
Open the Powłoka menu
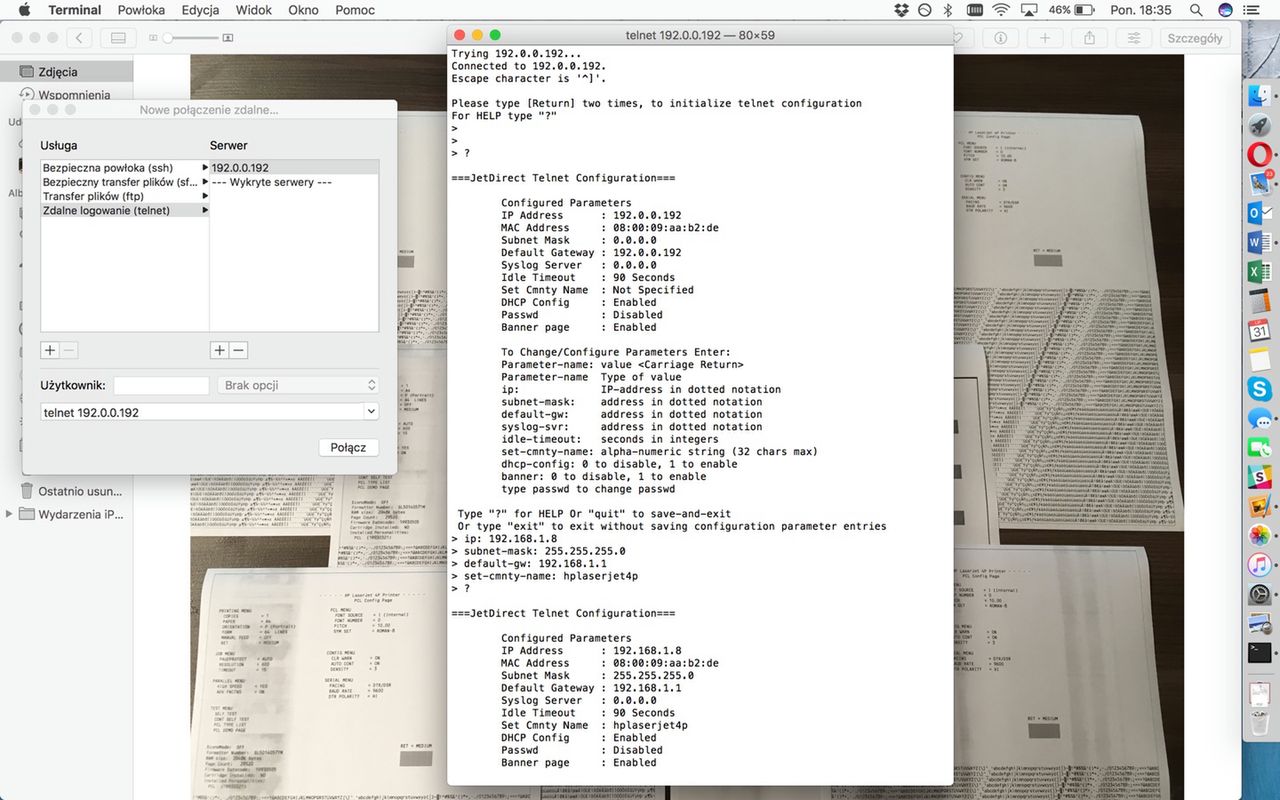coord(141,10)
